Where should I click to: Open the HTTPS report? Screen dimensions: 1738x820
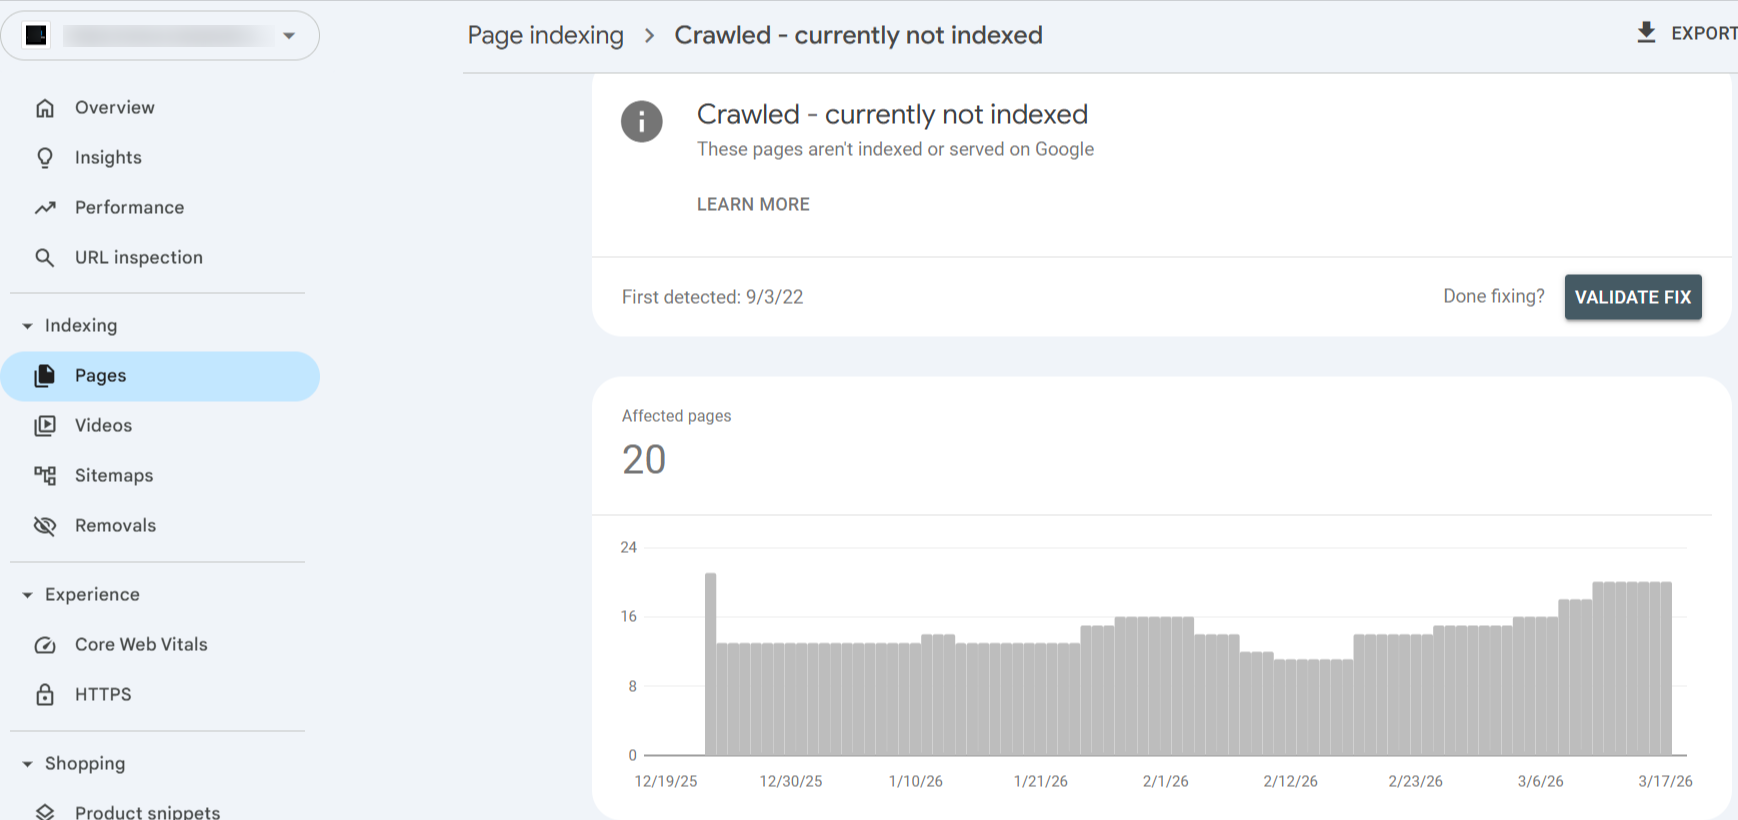coord(160,695)
